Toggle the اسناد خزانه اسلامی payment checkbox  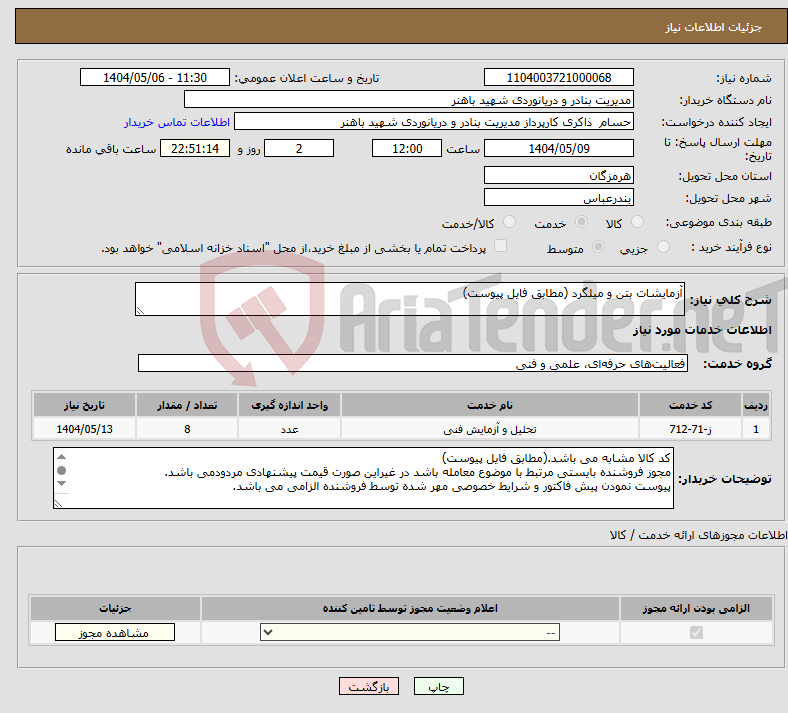501,246
